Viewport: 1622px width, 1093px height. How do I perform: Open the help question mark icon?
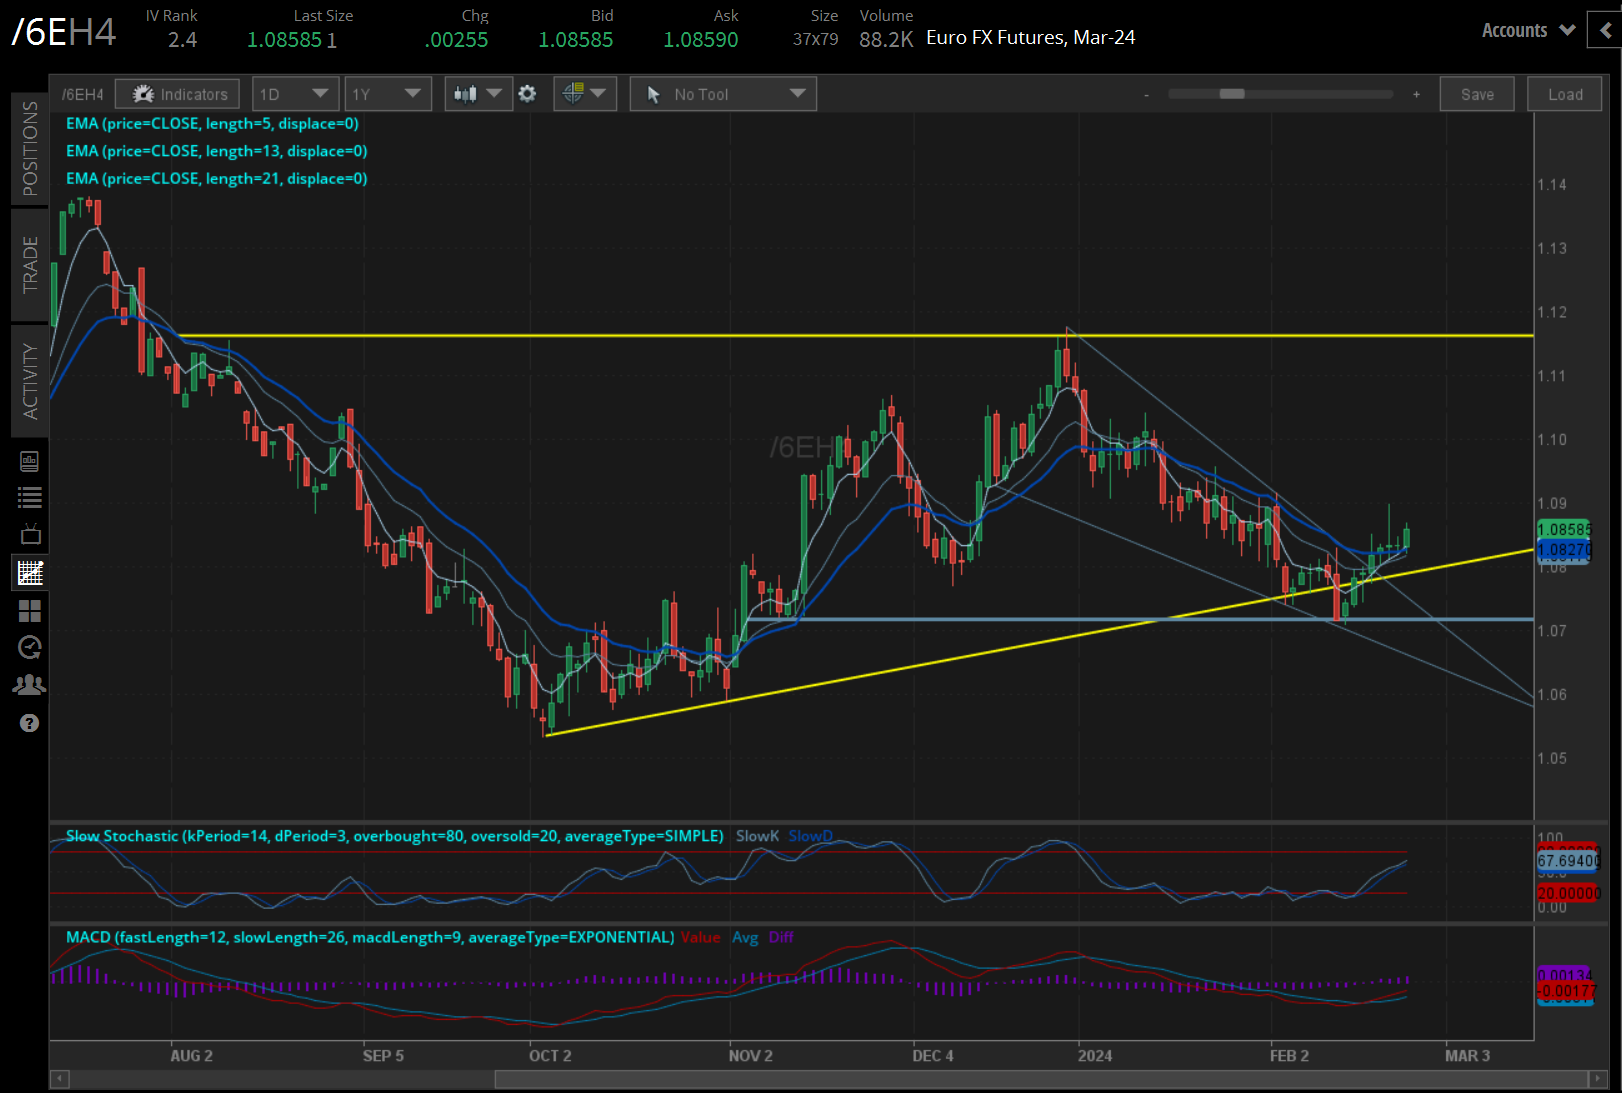click(x=29, y=723)
